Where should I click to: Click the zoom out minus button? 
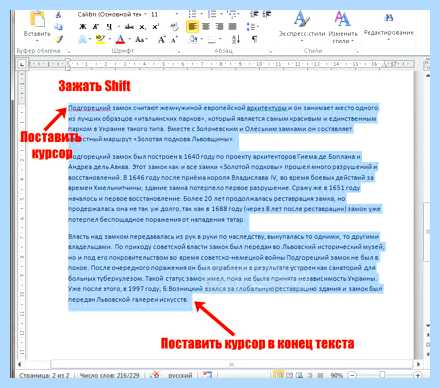coord(353,376)
